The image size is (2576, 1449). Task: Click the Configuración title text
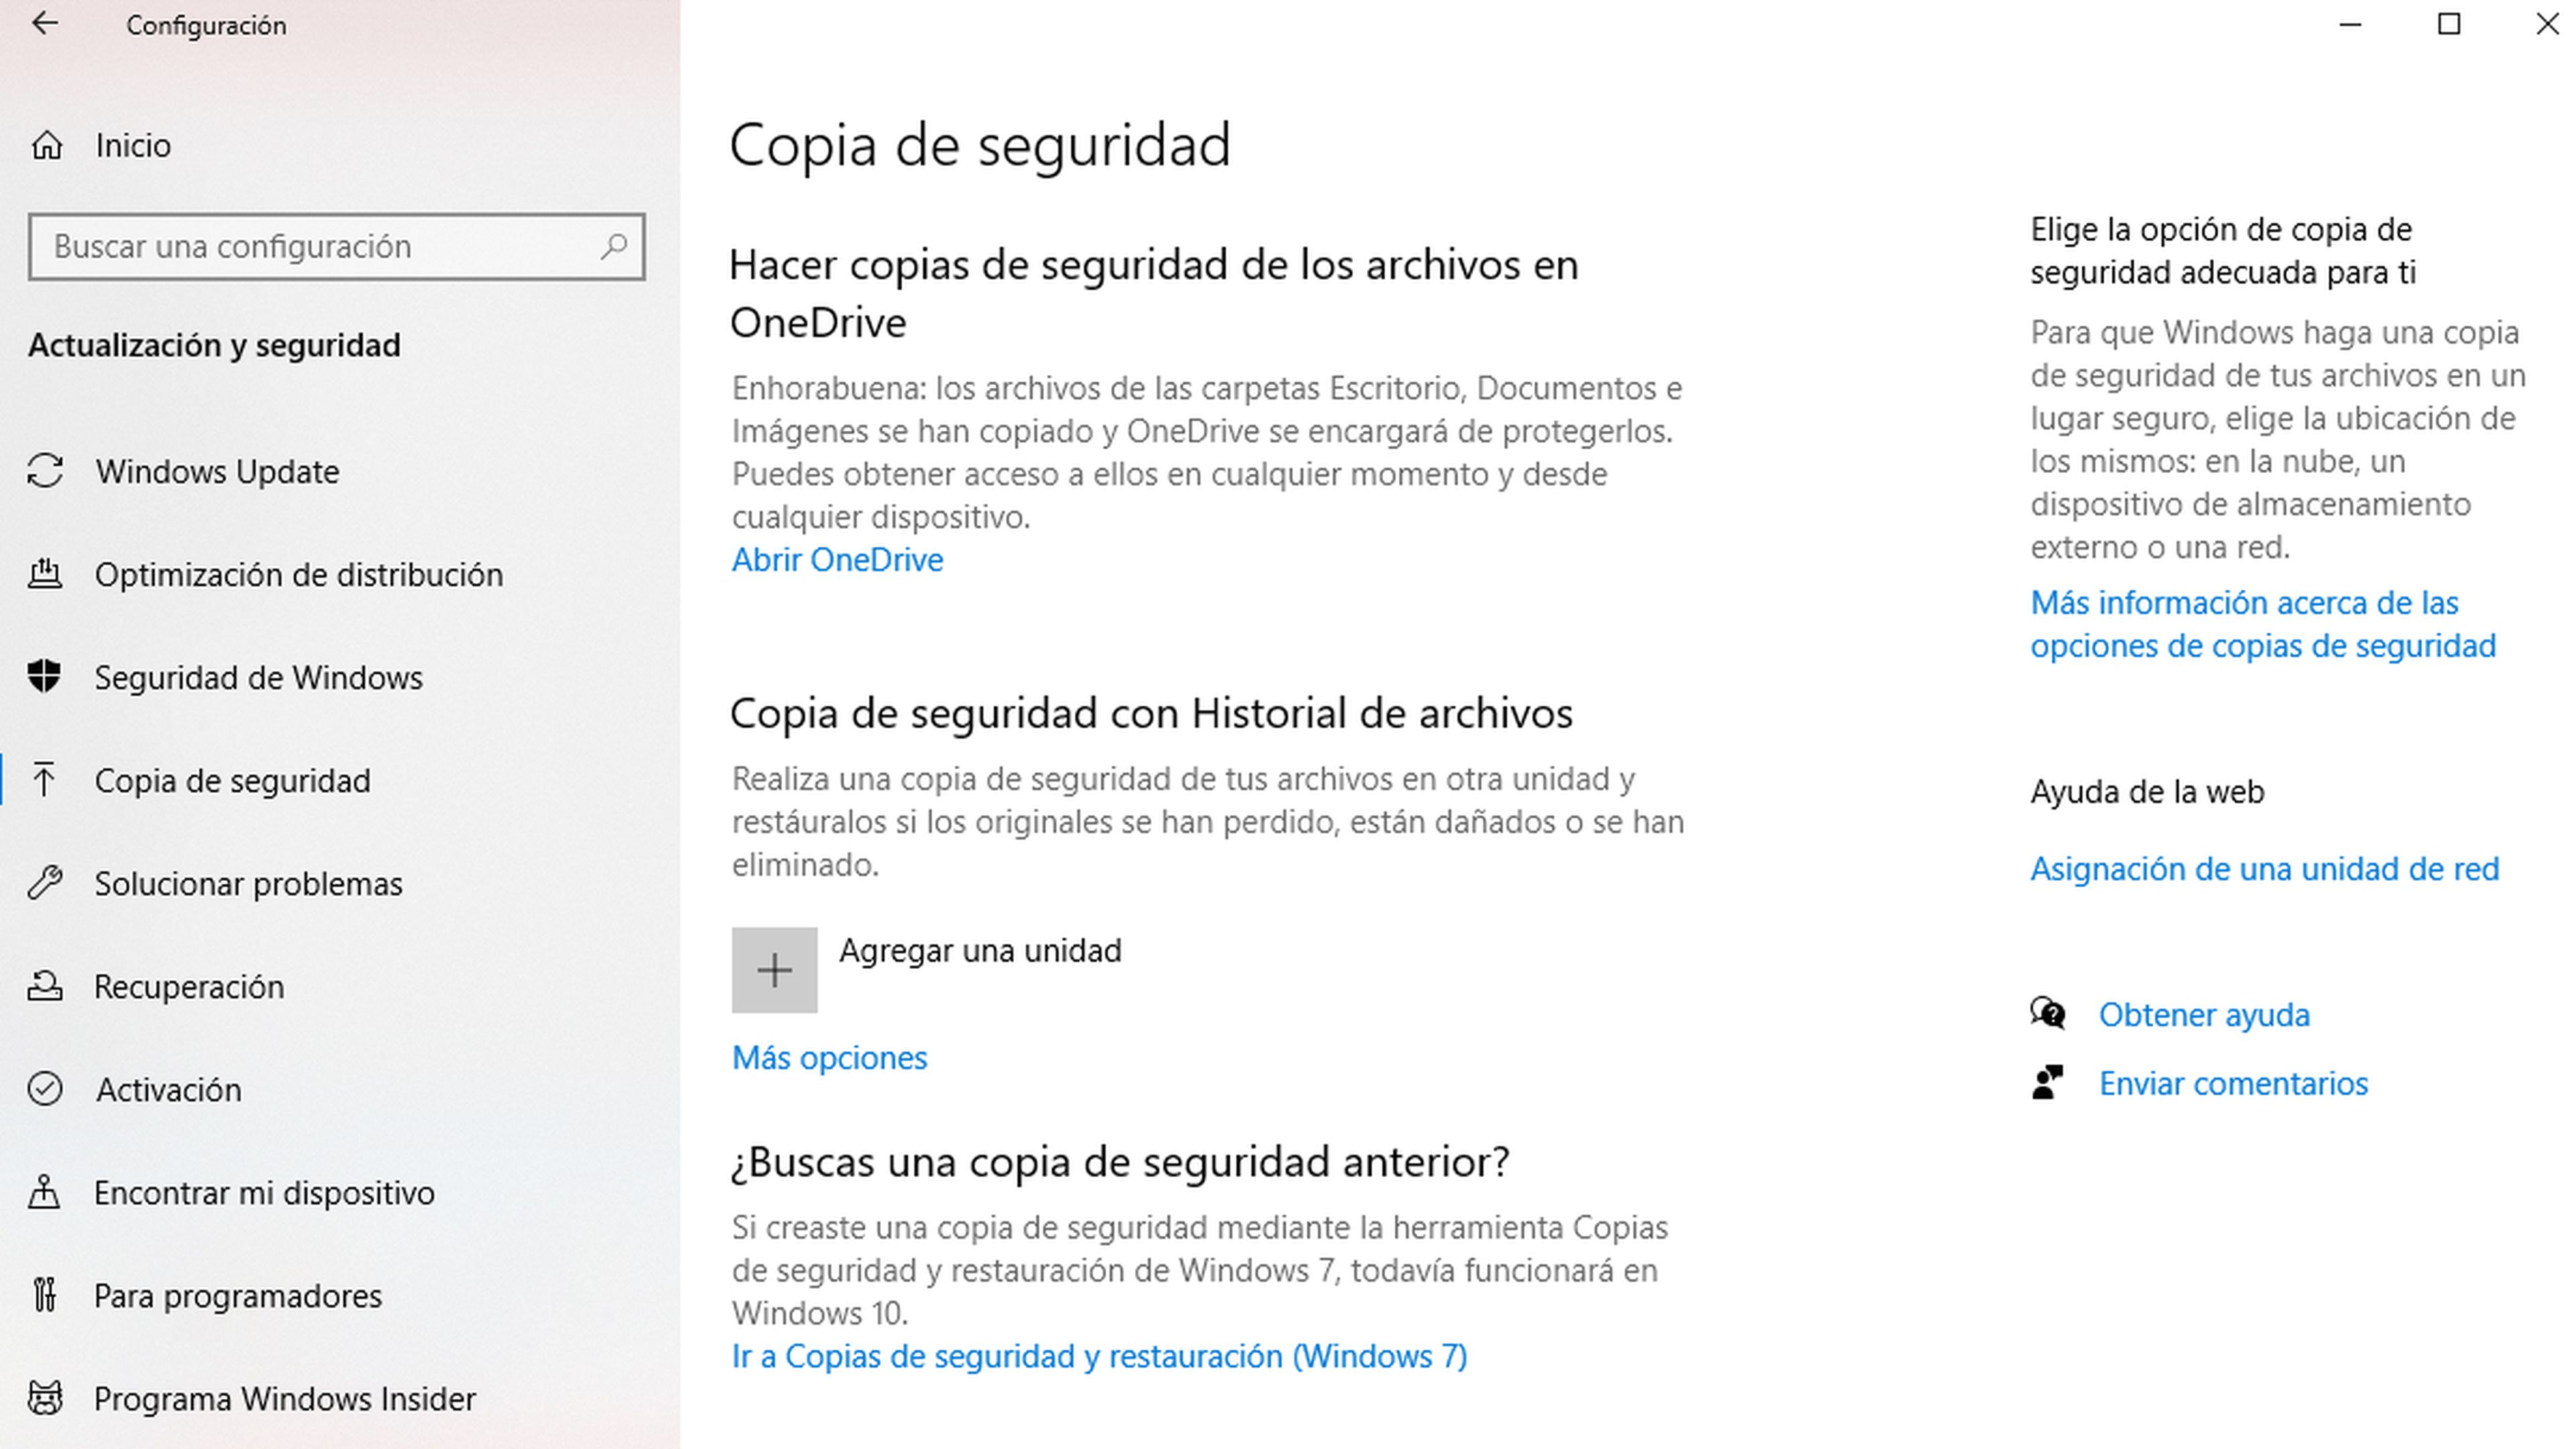coord(206,25)
